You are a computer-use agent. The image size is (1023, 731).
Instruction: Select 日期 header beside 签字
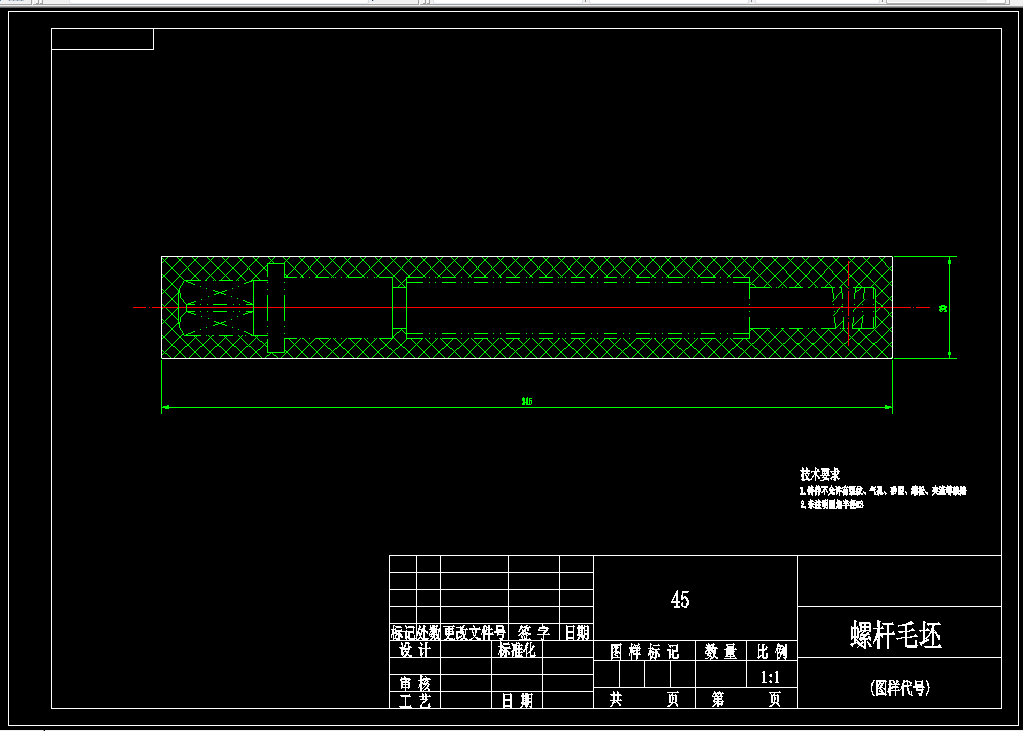[x=577, y=632]
